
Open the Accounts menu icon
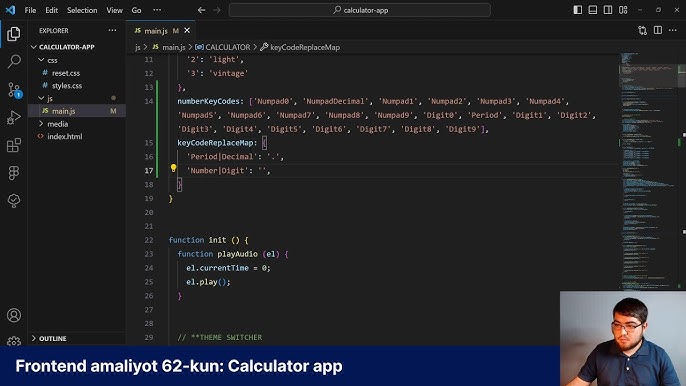14,315
